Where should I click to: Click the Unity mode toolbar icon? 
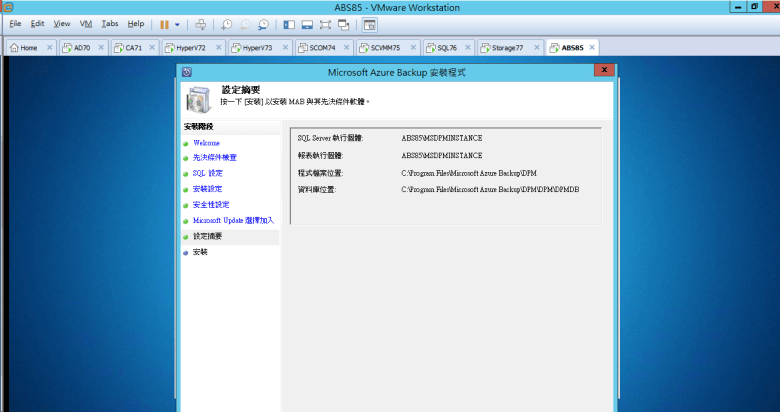[343, 24]
